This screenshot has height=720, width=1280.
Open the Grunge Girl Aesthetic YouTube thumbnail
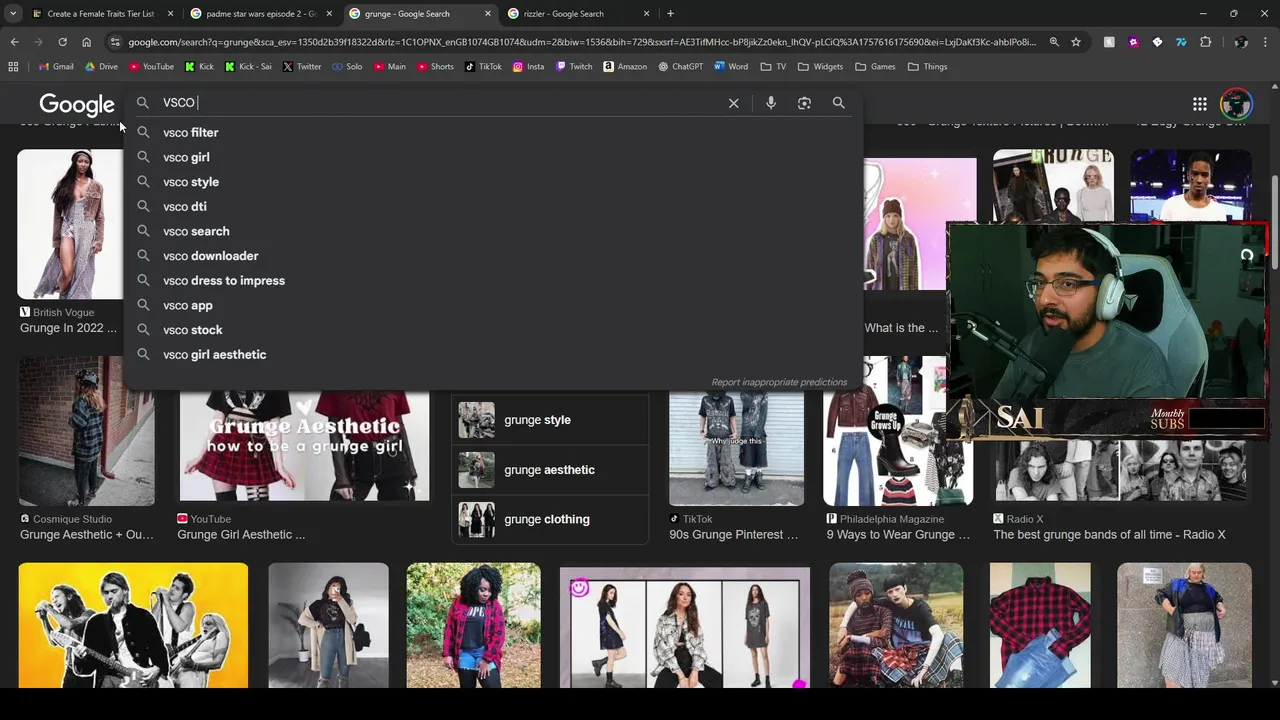(x=304, y=446)
